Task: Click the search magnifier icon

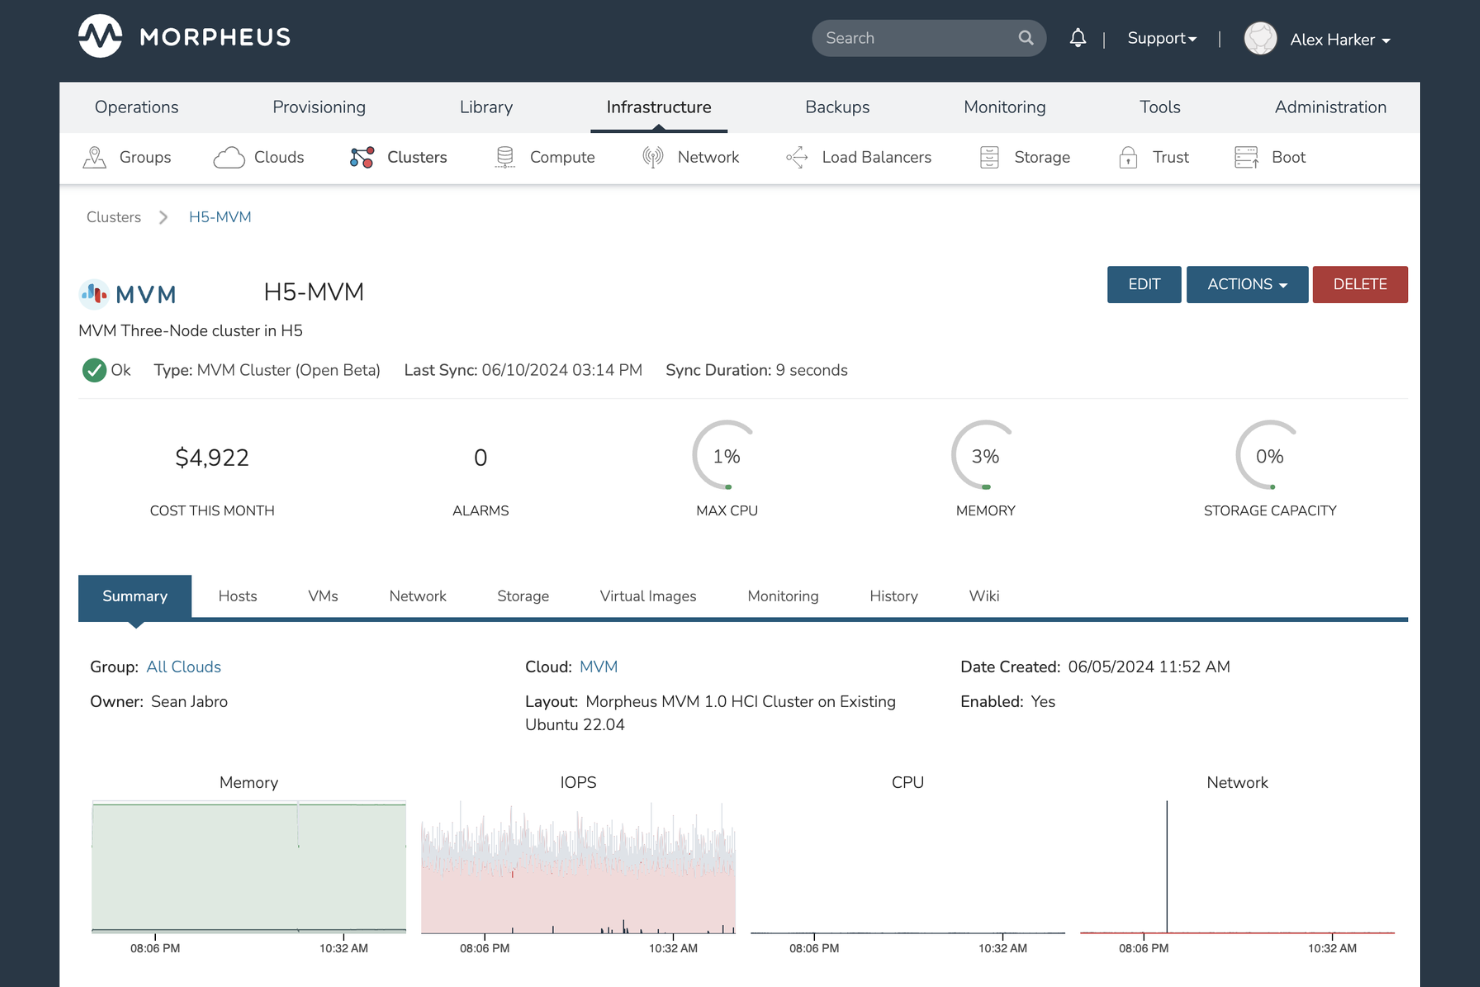Action: (1026, 38)
